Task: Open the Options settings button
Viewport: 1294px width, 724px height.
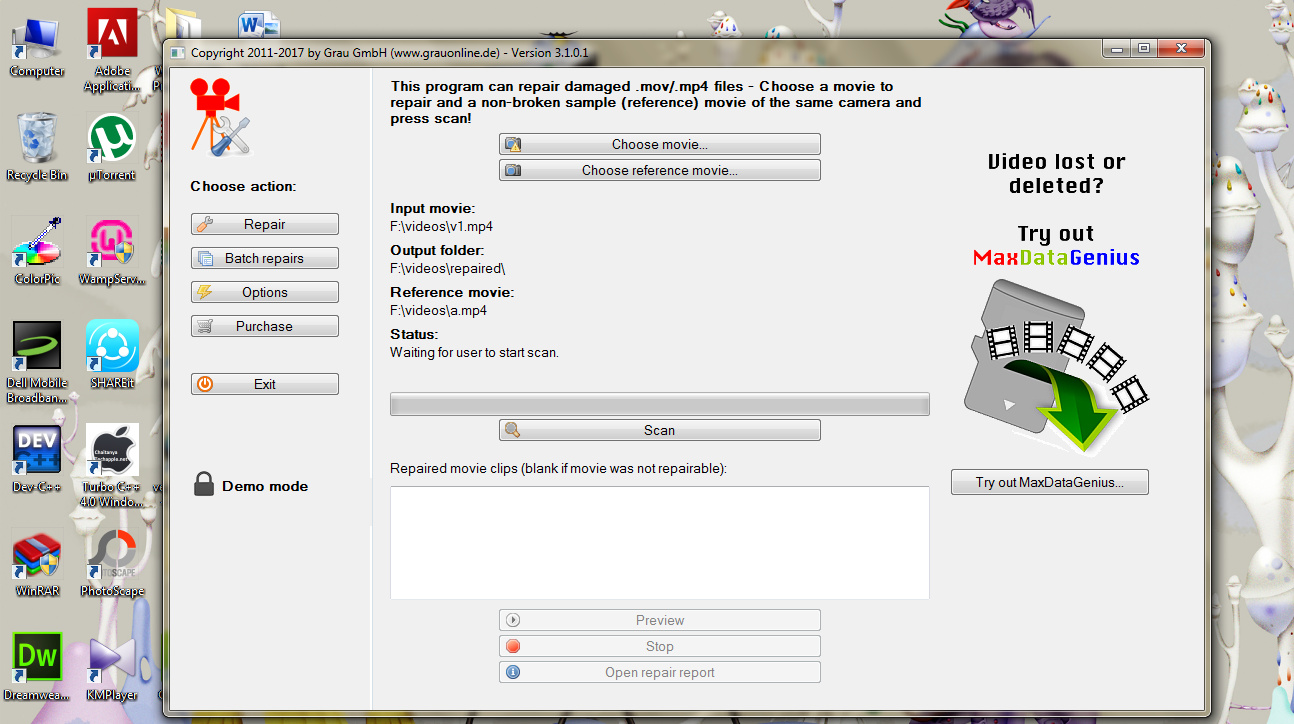Action: [264, 292]
